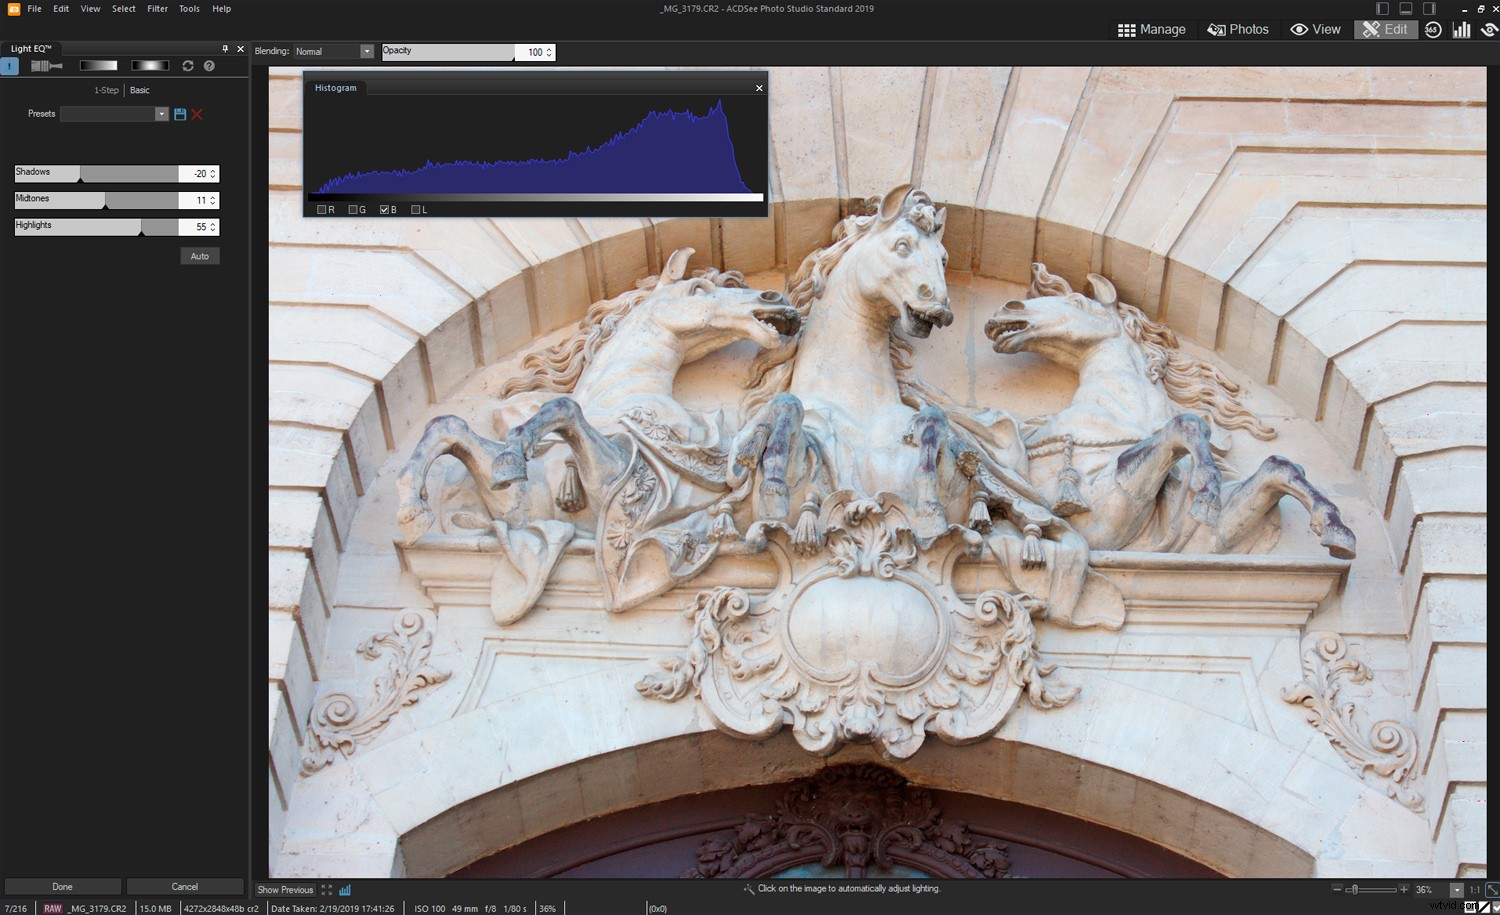Click the red delete preset X icon
The width and height of the screenshot is (1500, 915).
click(196, 114)
